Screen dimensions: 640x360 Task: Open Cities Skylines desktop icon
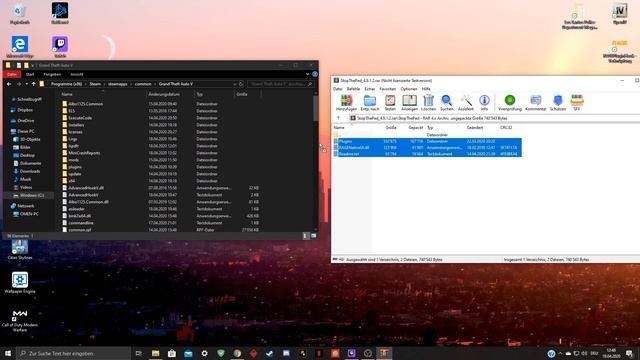20,249
